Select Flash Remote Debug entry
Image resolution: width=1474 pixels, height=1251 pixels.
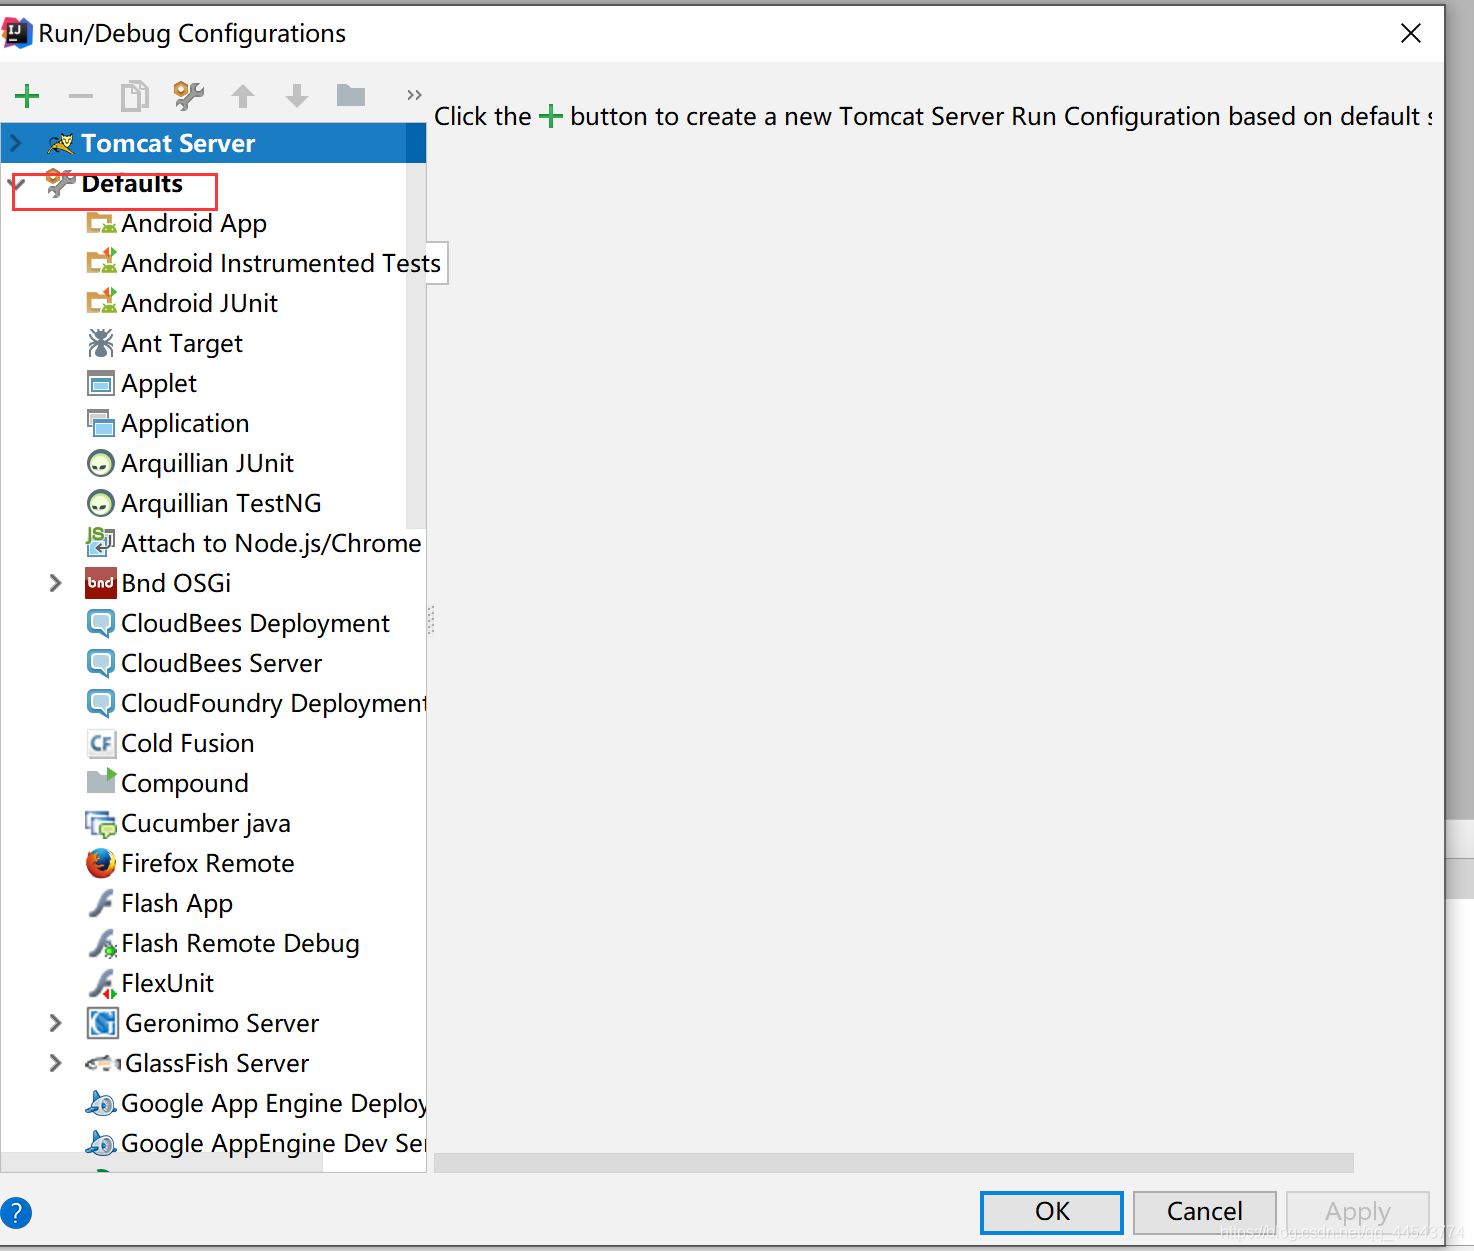point(240,944)
